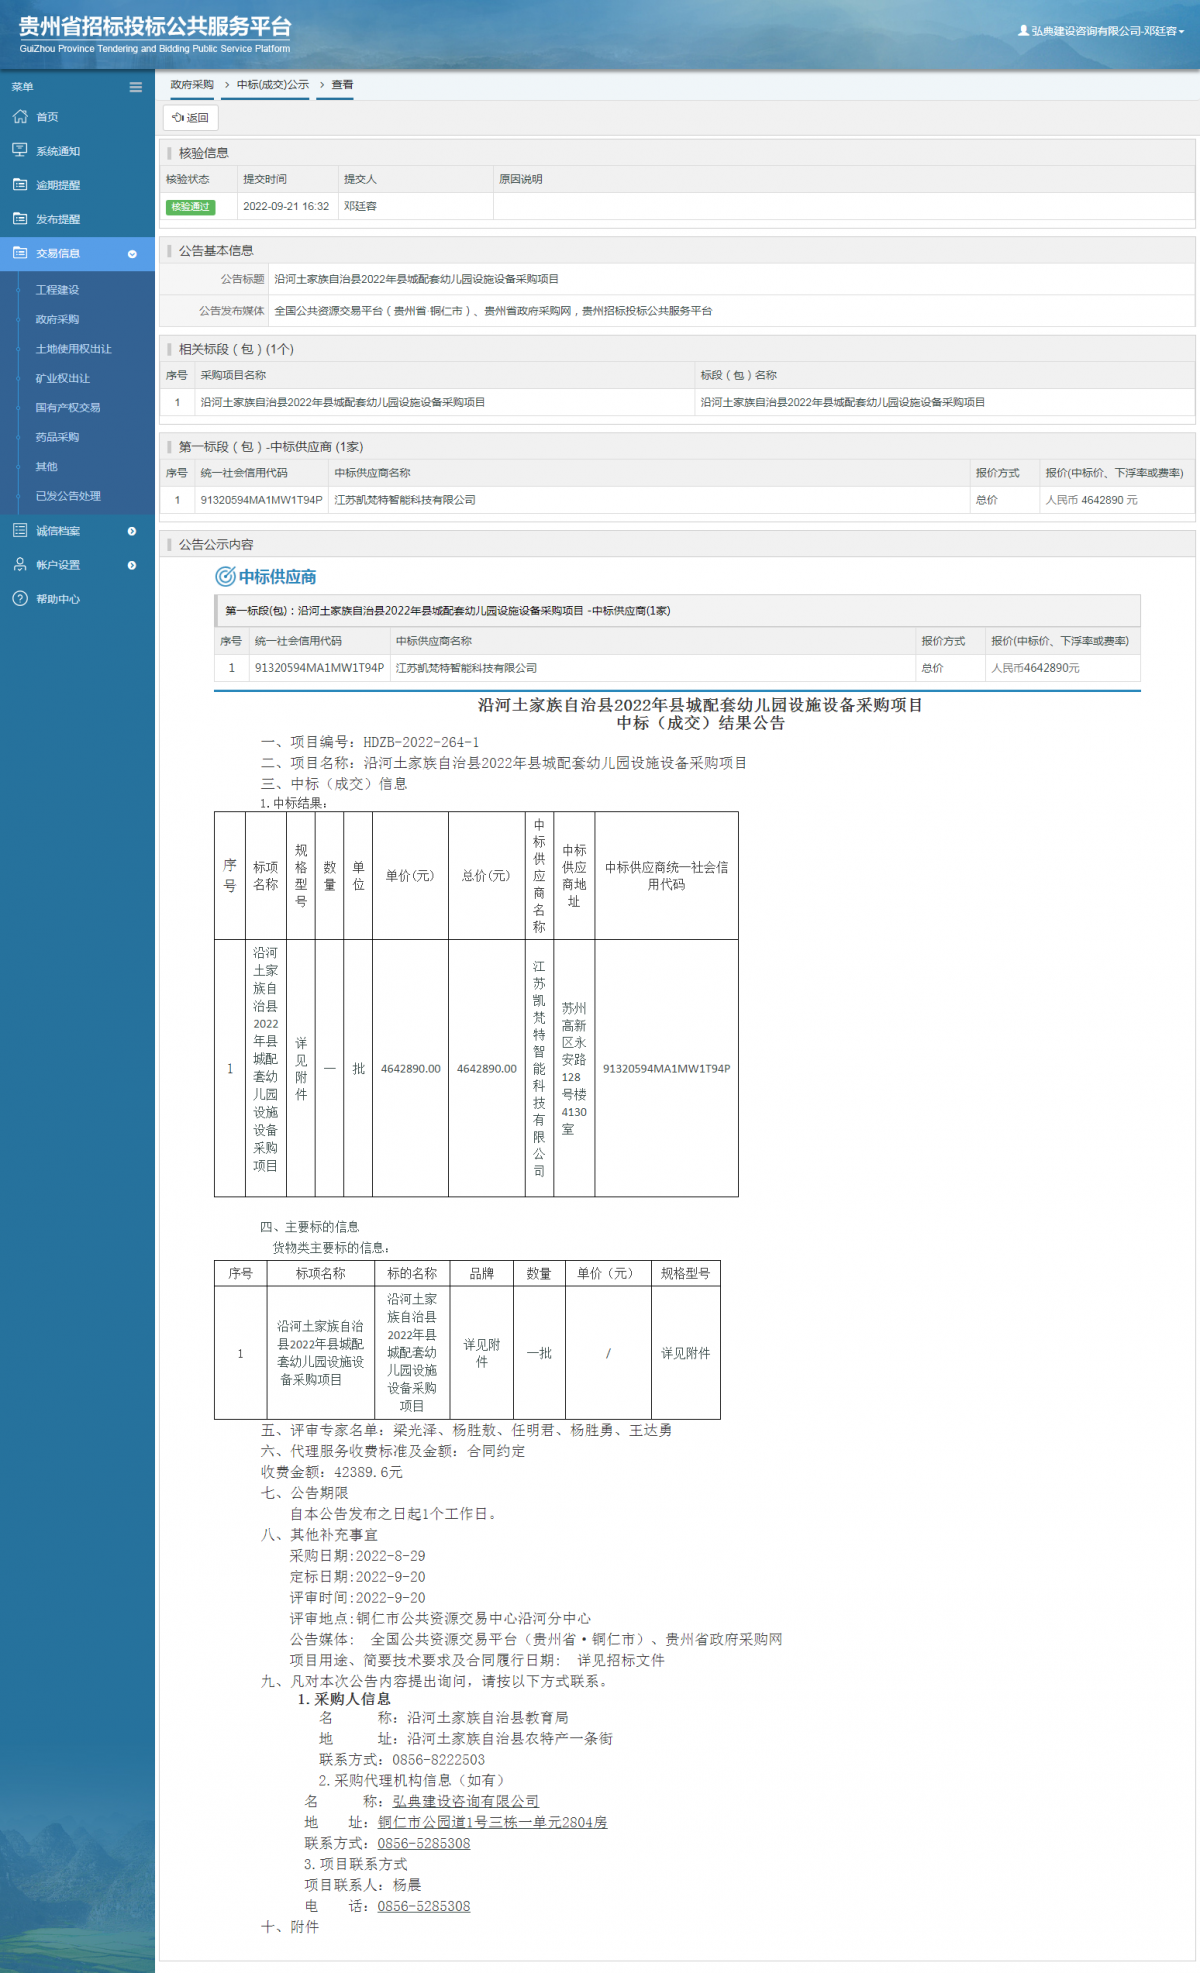Click credit code 91320594MA1MW1T94P in first supplier table
1200x1973 pixels.
point(261,500)
